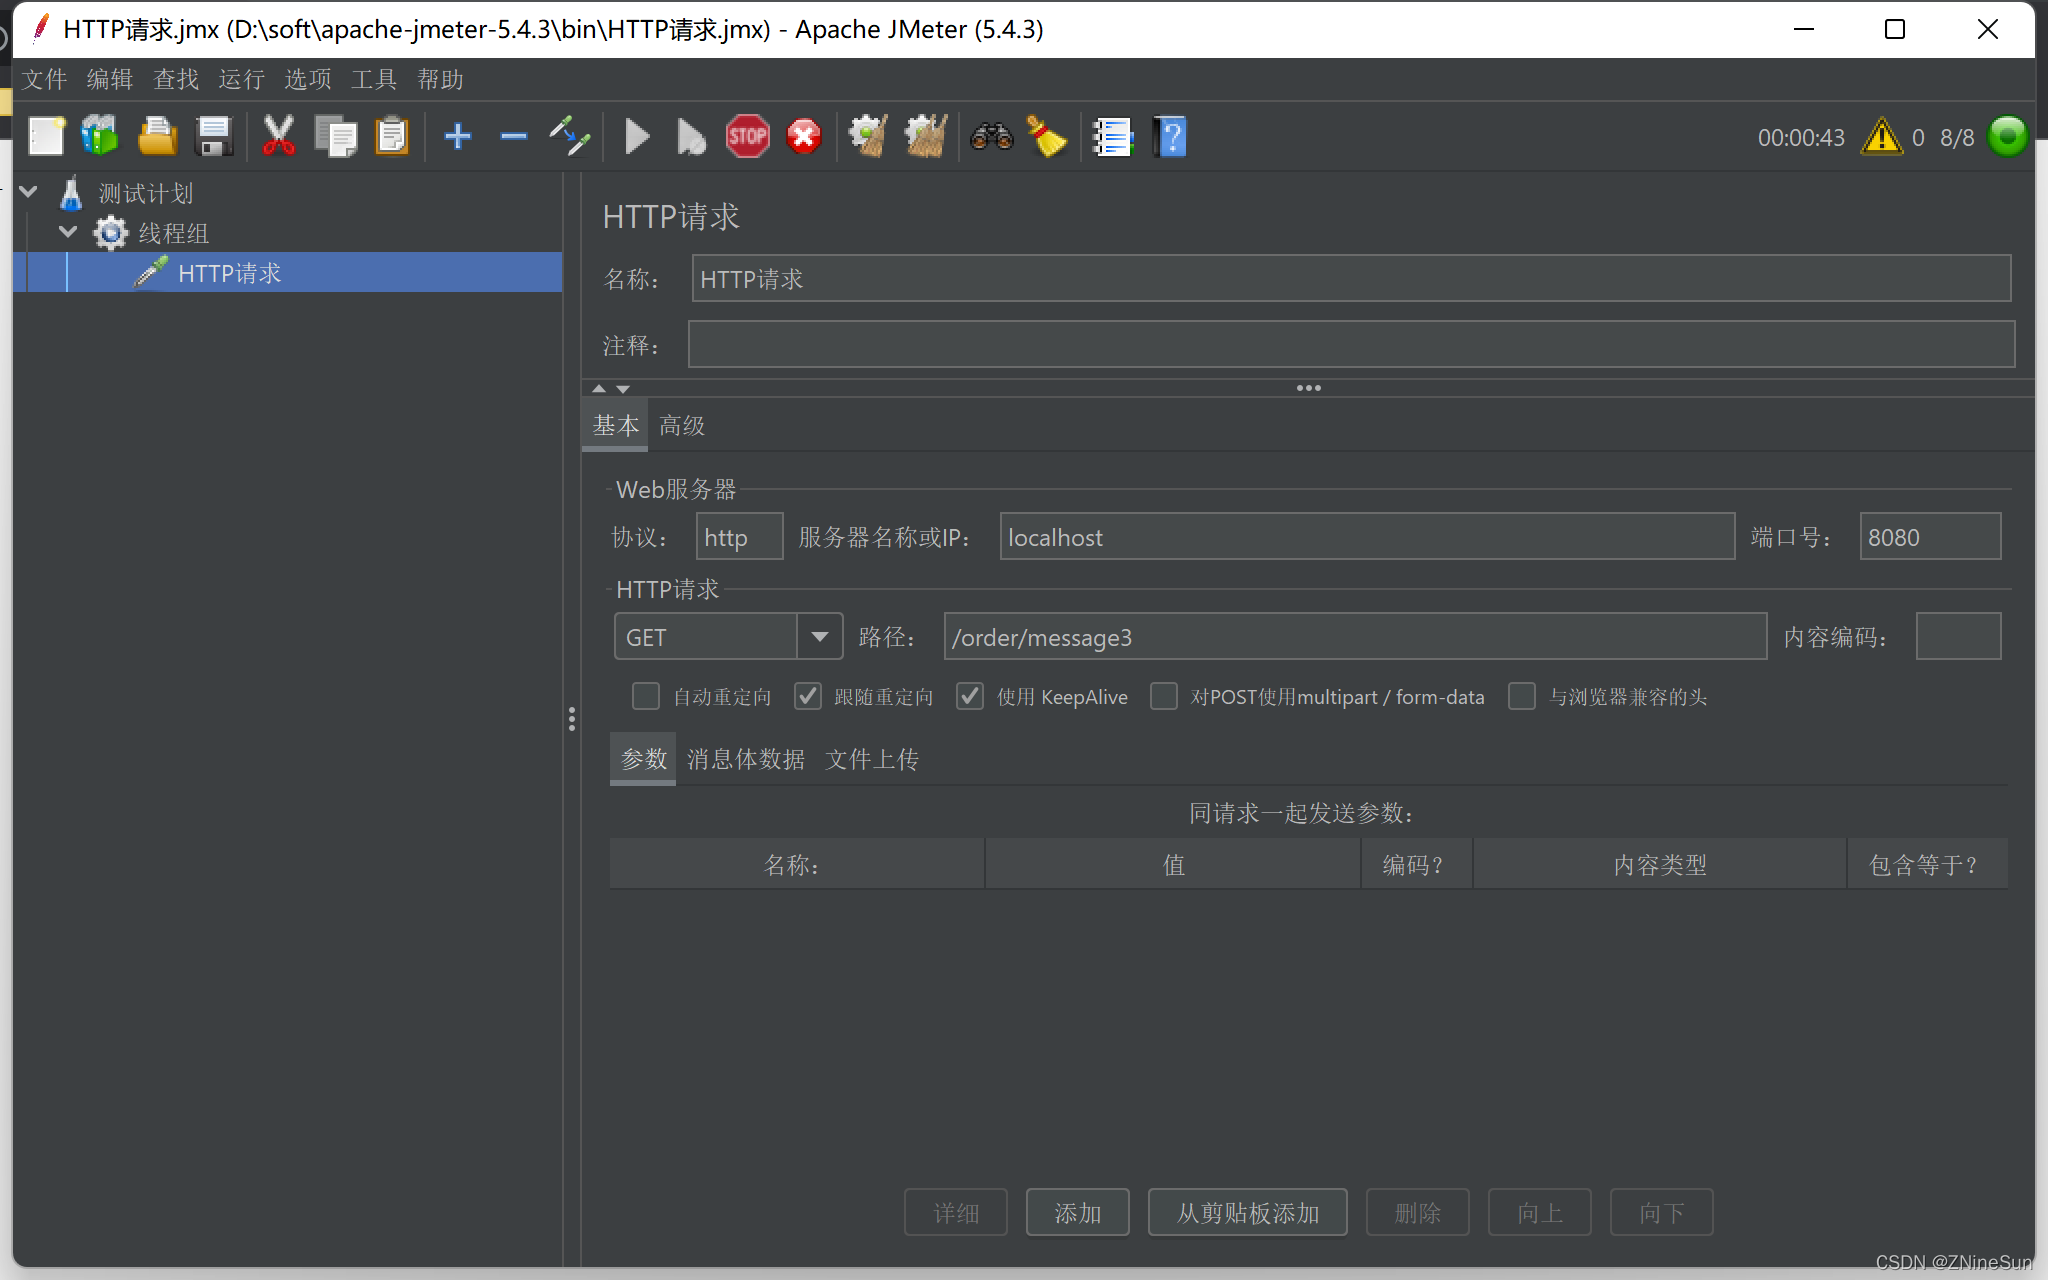Click the 向下 button
Screen dimensions: 2048x1280
pos(1662,1212)
